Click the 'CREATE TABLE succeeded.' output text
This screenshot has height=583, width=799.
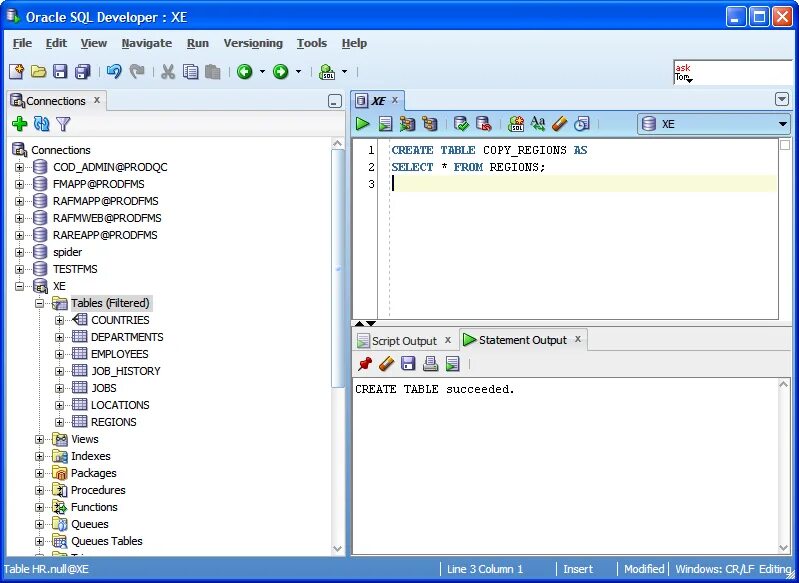pos(435,389)
